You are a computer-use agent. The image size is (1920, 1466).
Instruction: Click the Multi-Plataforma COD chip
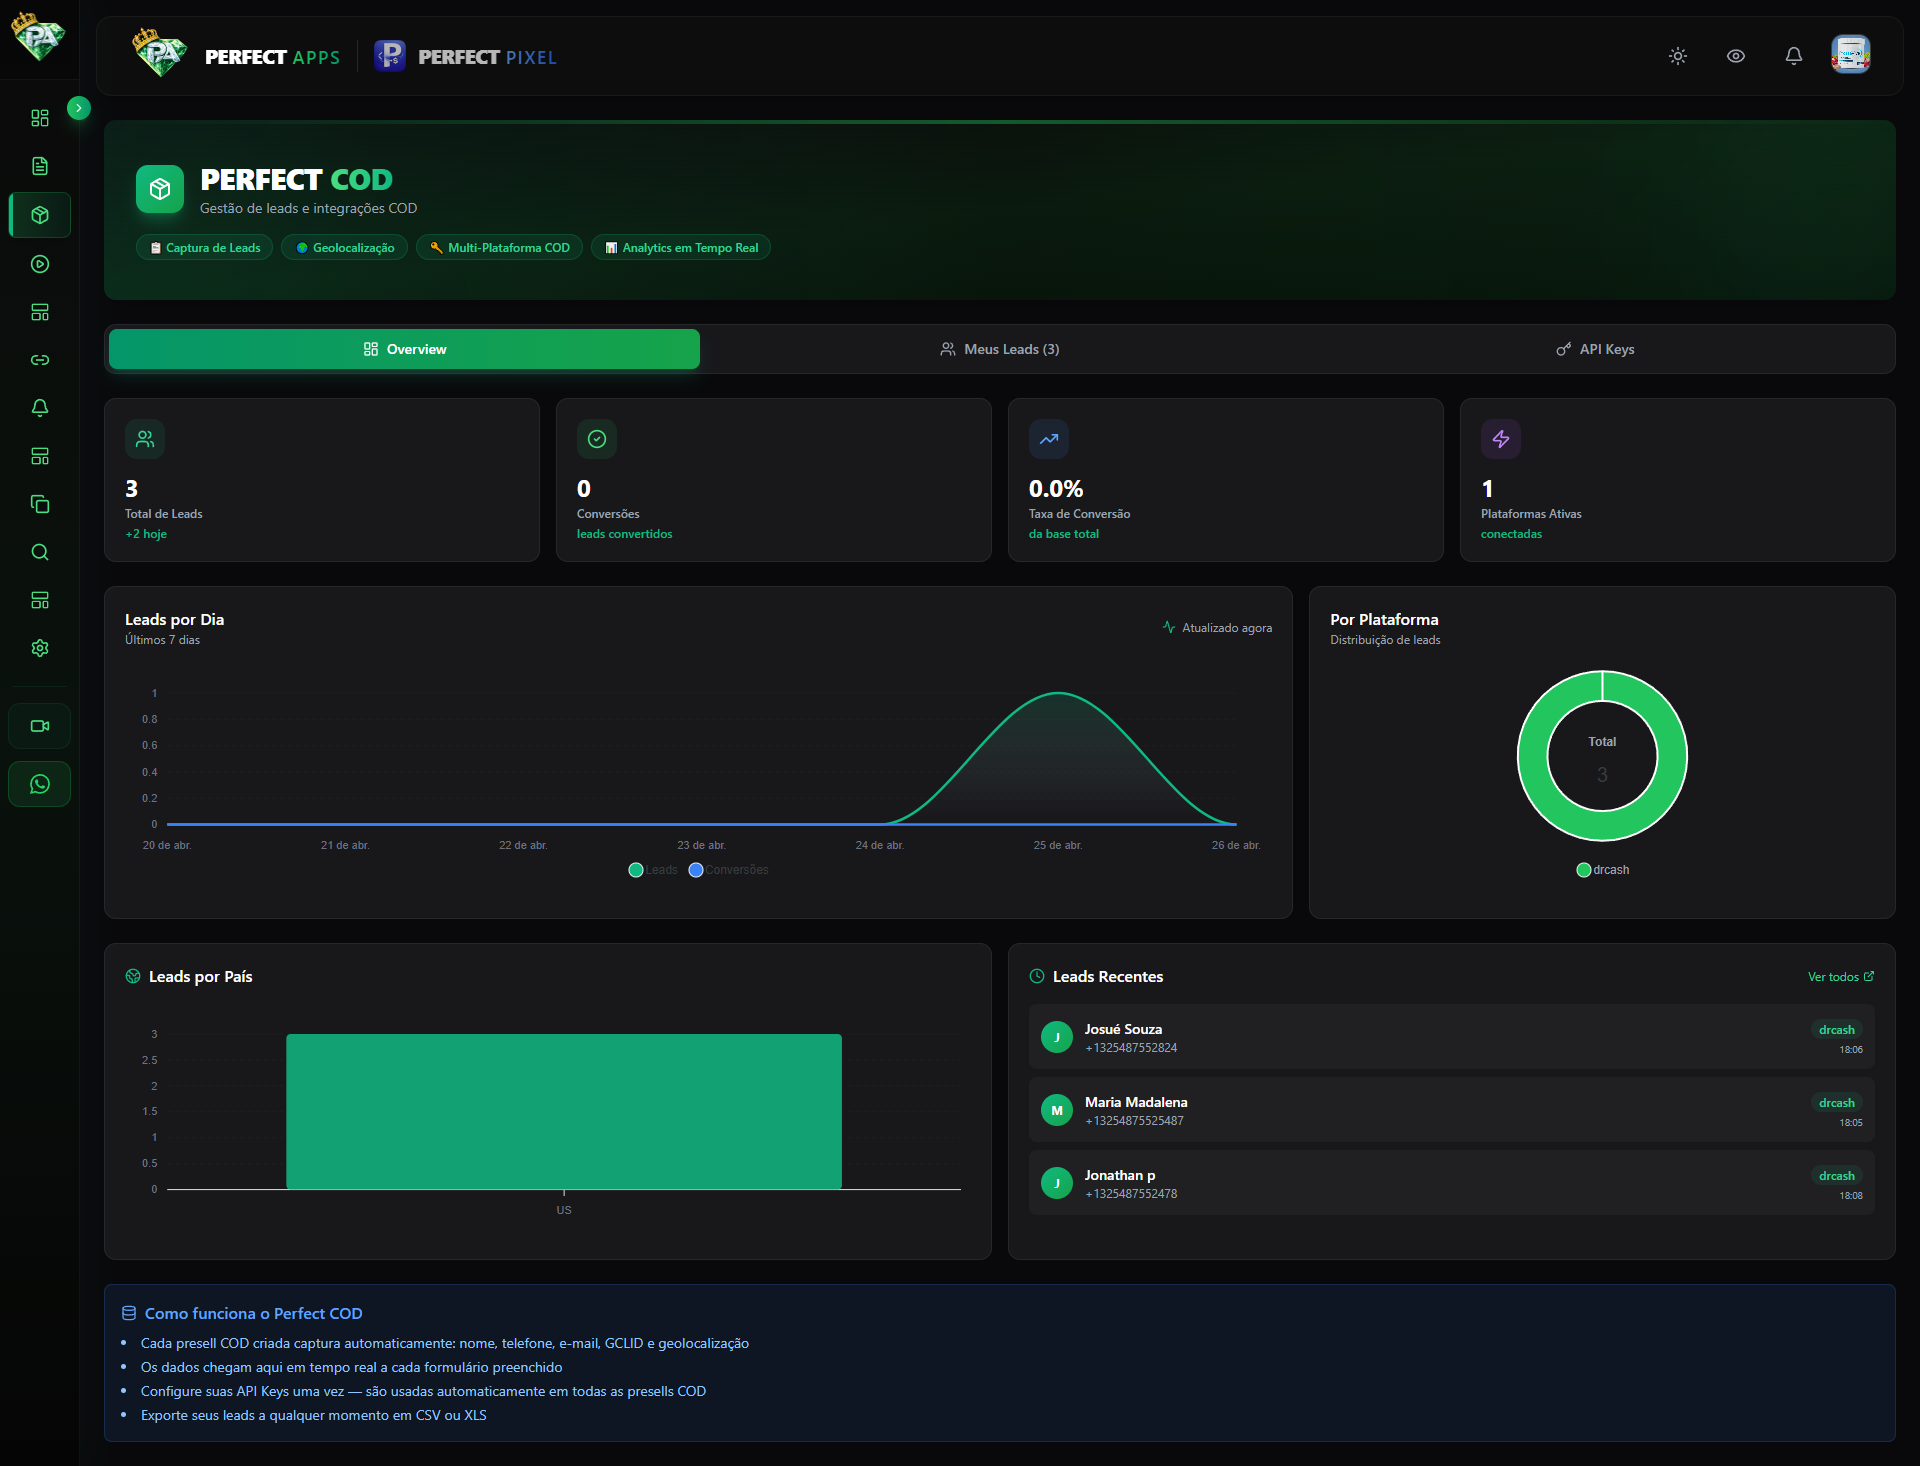(x=499, y=247)
